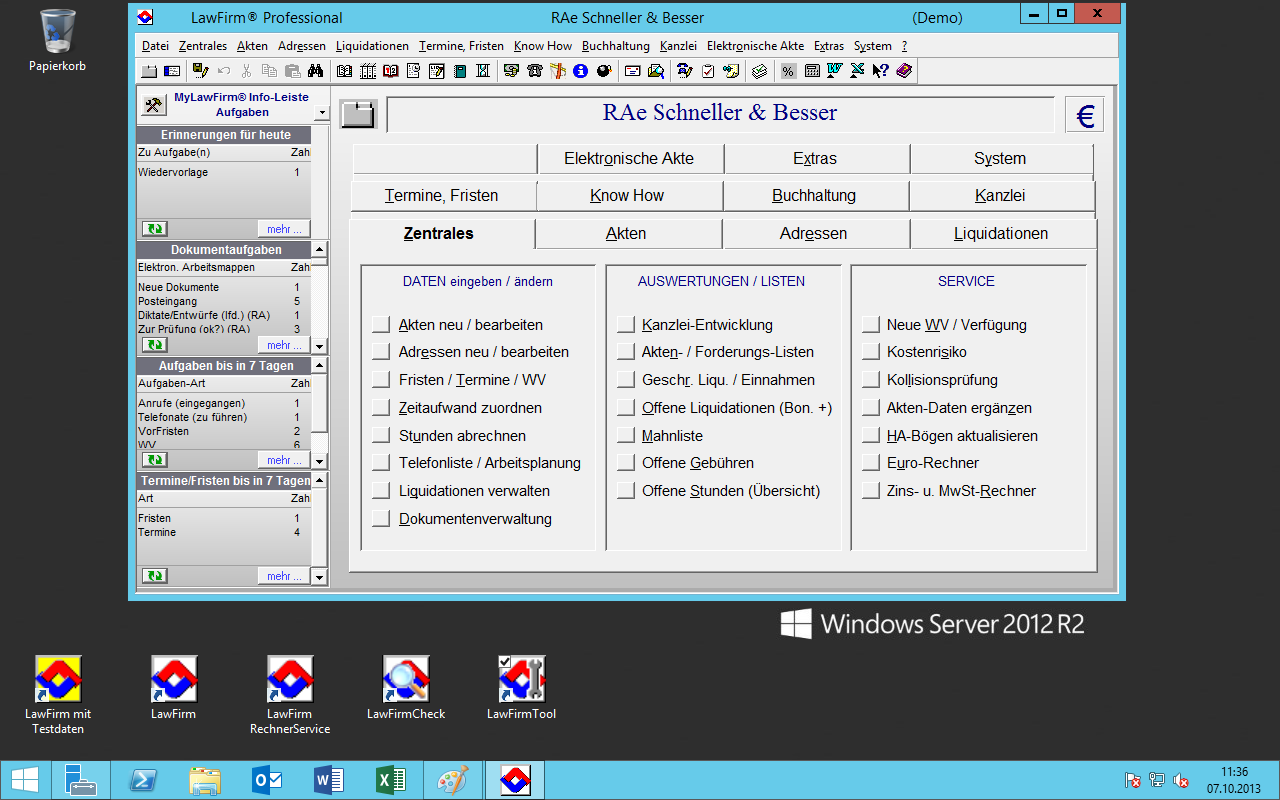Image resolution: width=1280 pixels, height=800 pixels.
Task: Click the scissors cut toolbar icon
Action: 246,71
